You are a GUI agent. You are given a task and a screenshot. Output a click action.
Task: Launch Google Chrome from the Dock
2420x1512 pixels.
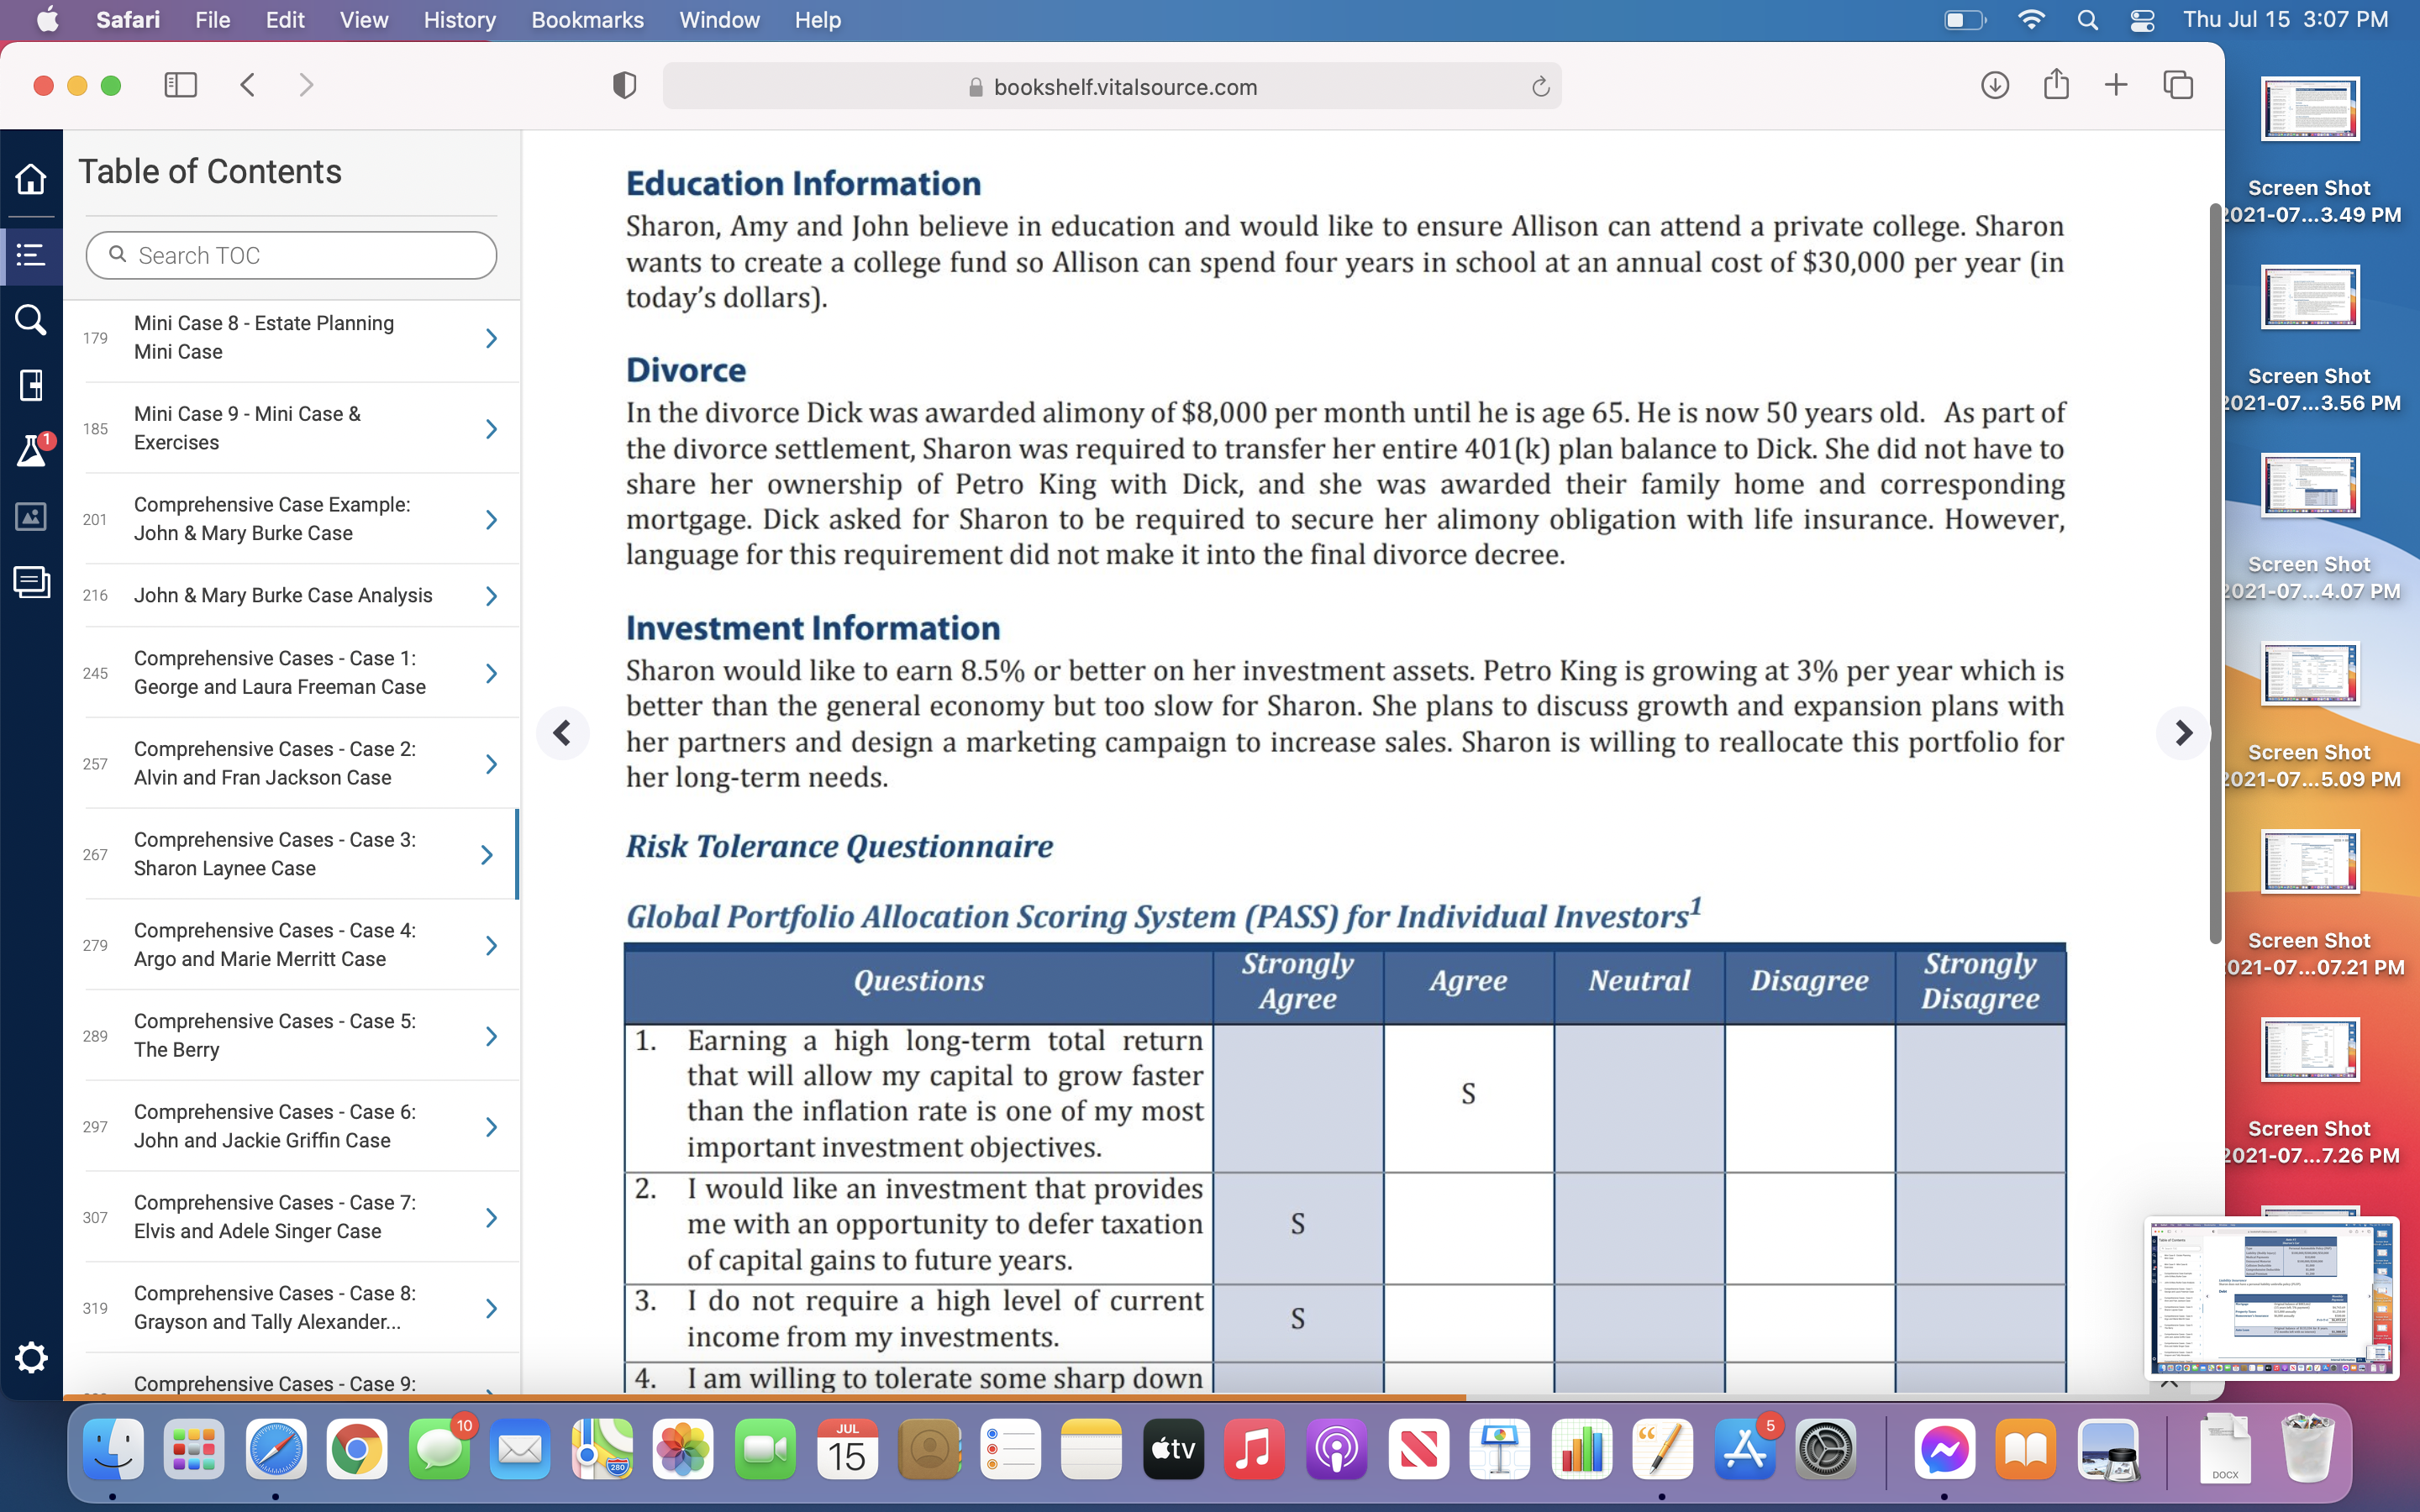(357, 1449)
